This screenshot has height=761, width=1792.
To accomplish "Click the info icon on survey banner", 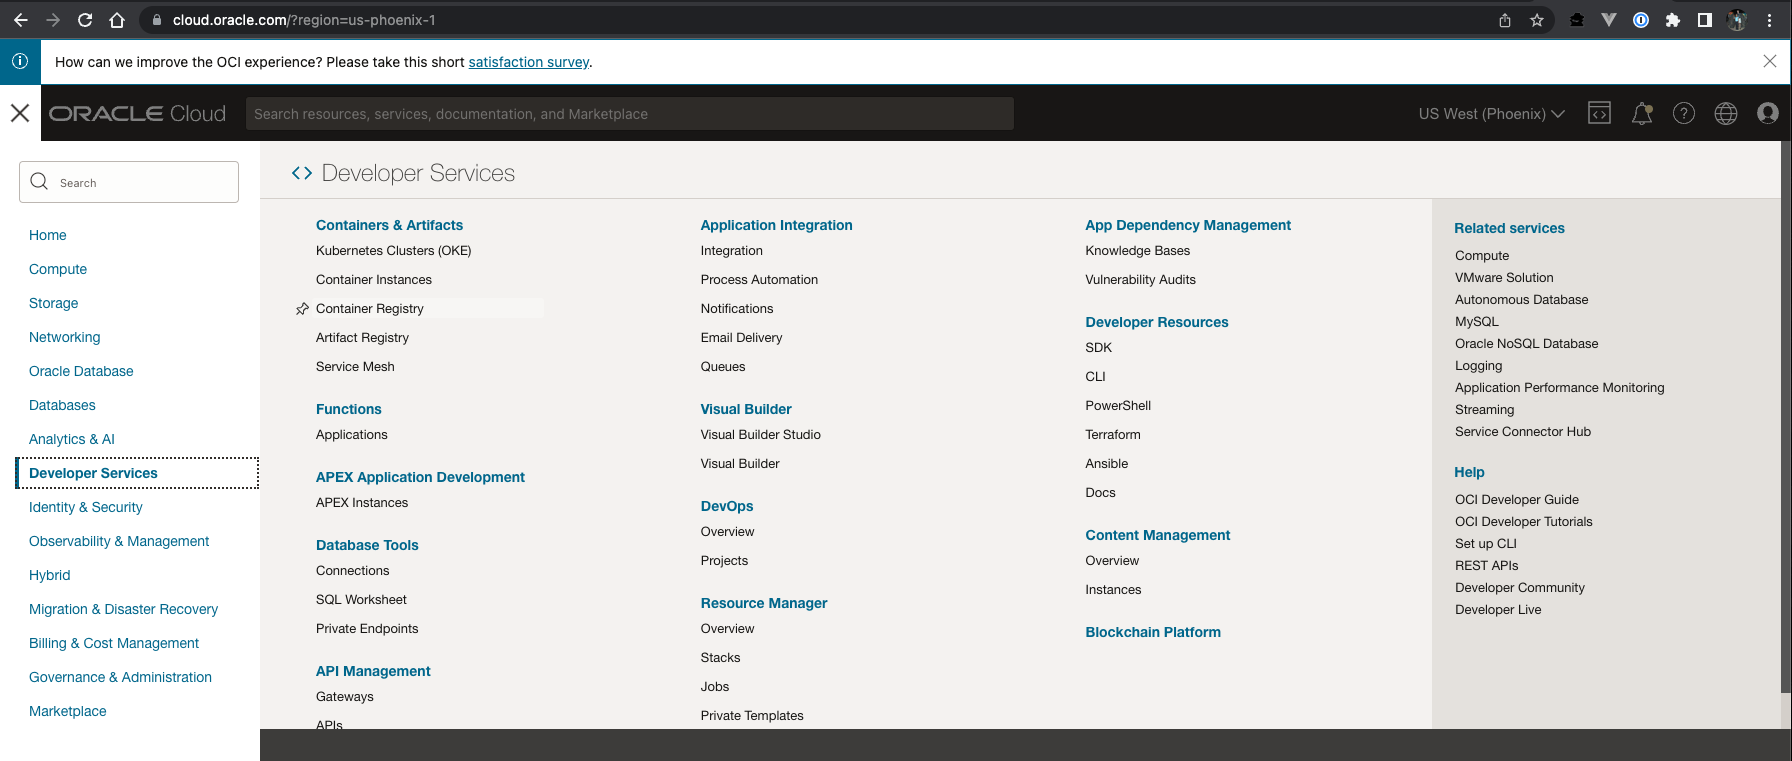I will click(x=20, y=61).
